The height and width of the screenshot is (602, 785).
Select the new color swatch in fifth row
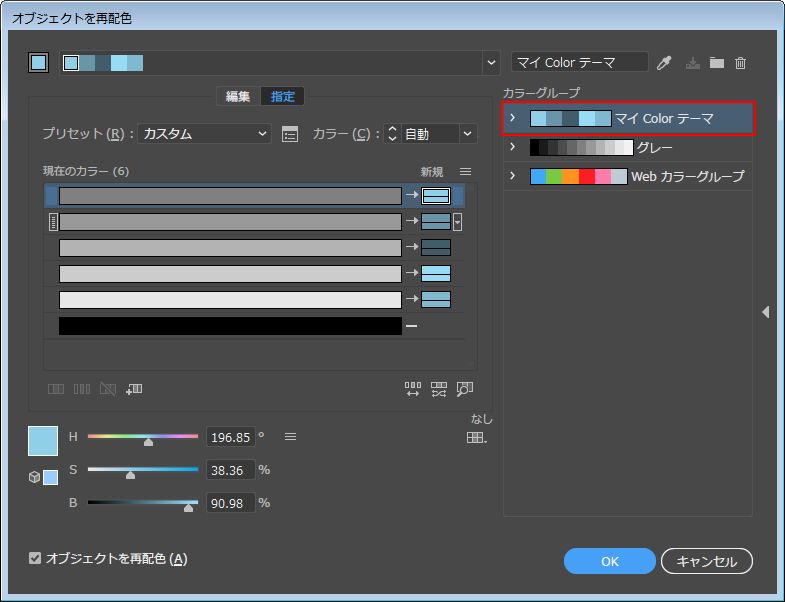pos(436,300)
